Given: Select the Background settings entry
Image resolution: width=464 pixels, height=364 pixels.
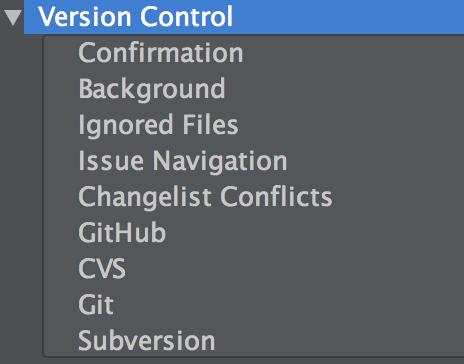Looking at the screenshot, I should coord(152,89).
